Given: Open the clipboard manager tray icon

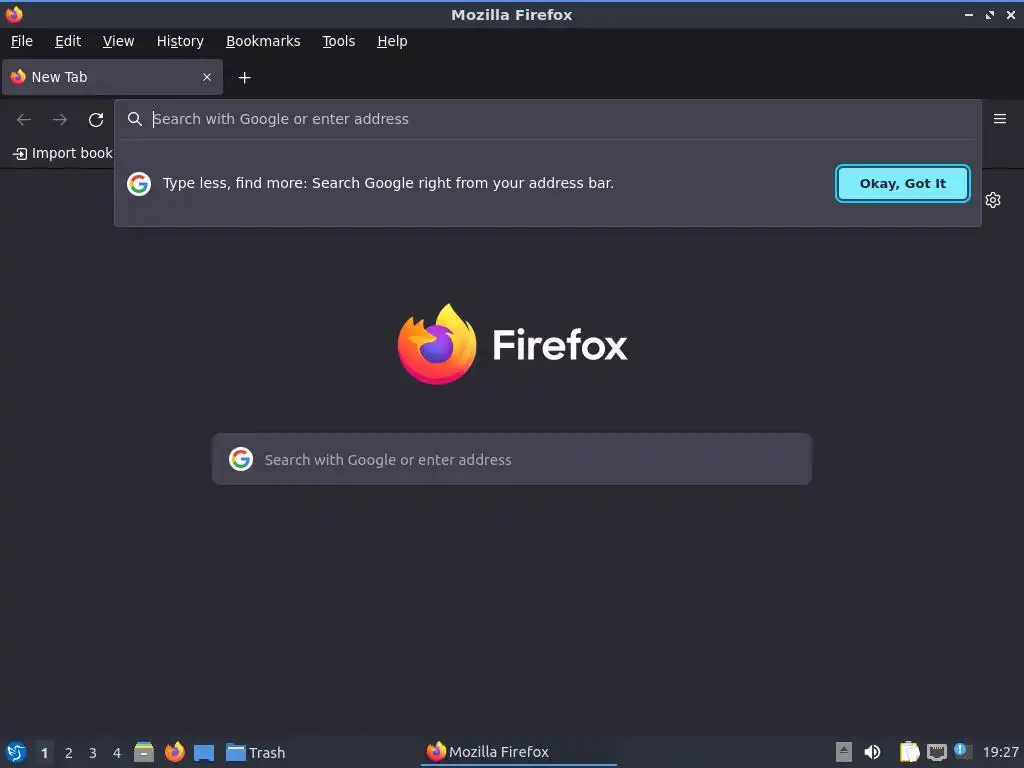Looking at the screenshot, I should (x=909, y=752).
